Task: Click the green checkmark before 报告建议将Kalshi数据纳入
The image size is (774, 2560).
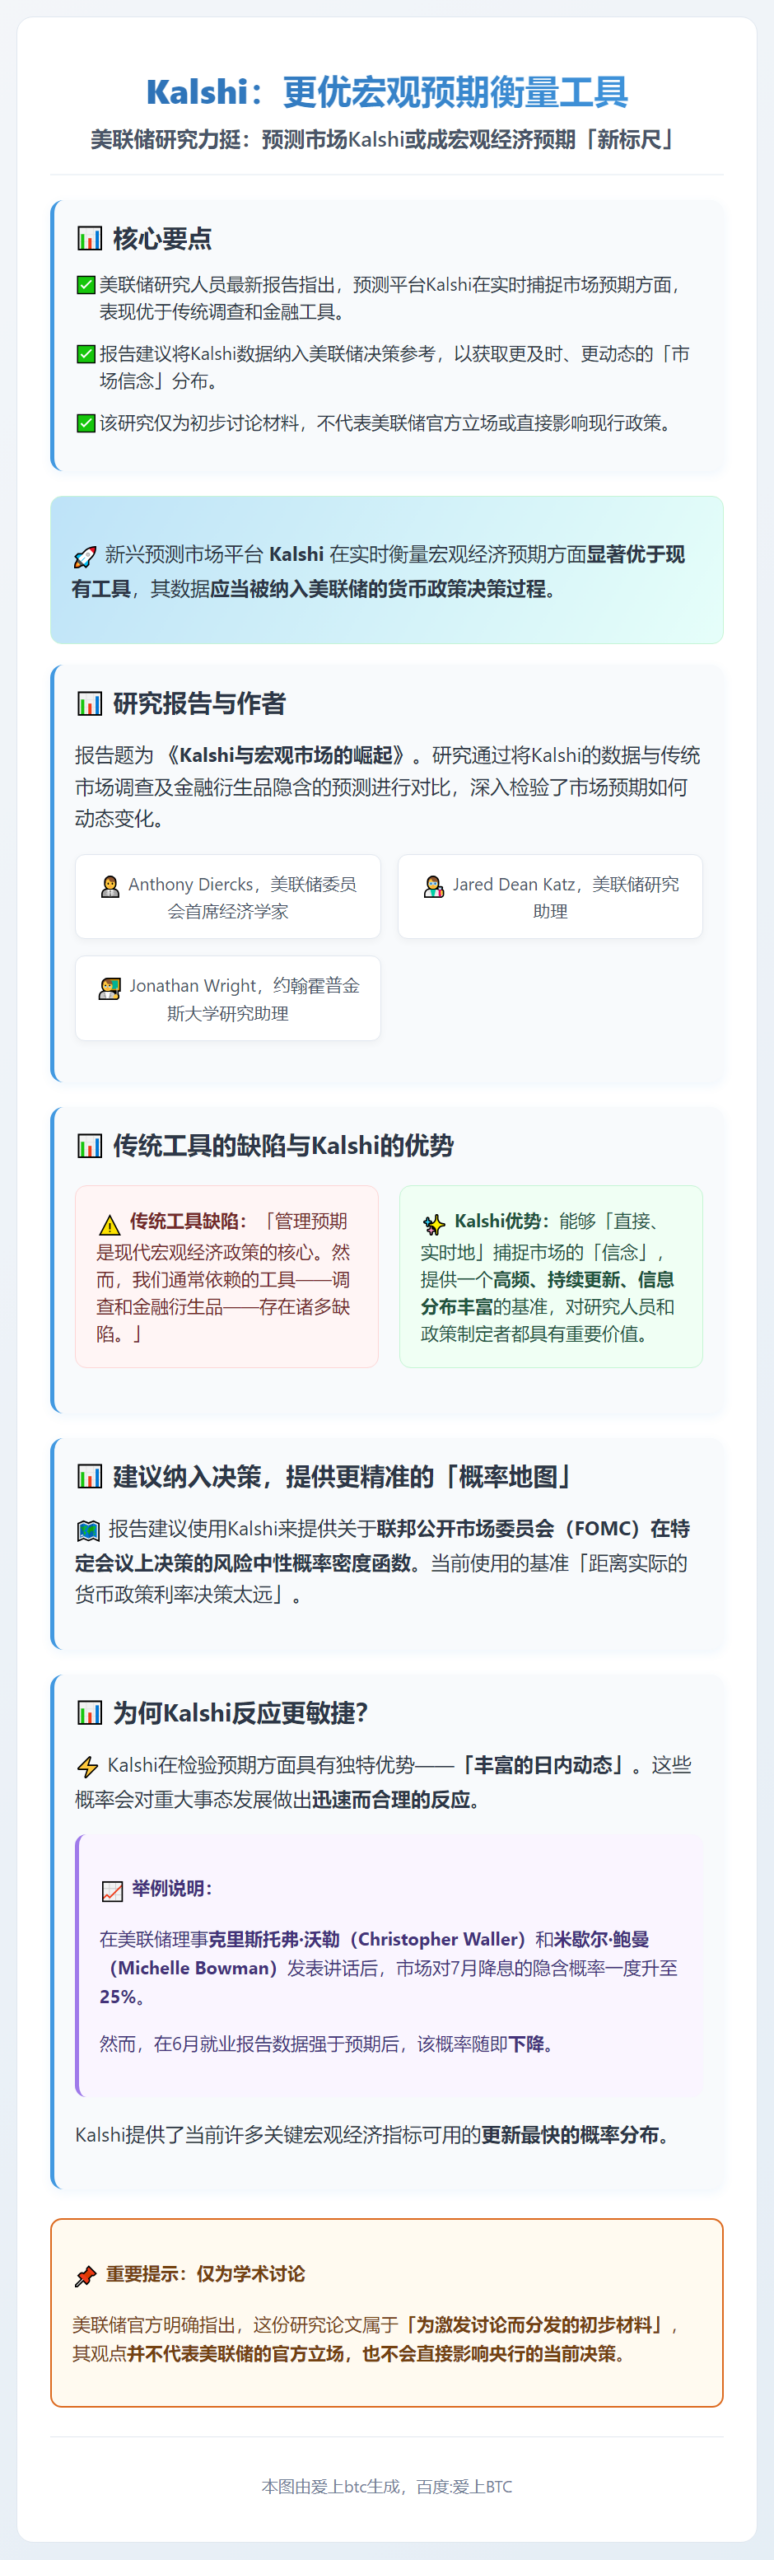Action: click(86, 354)
